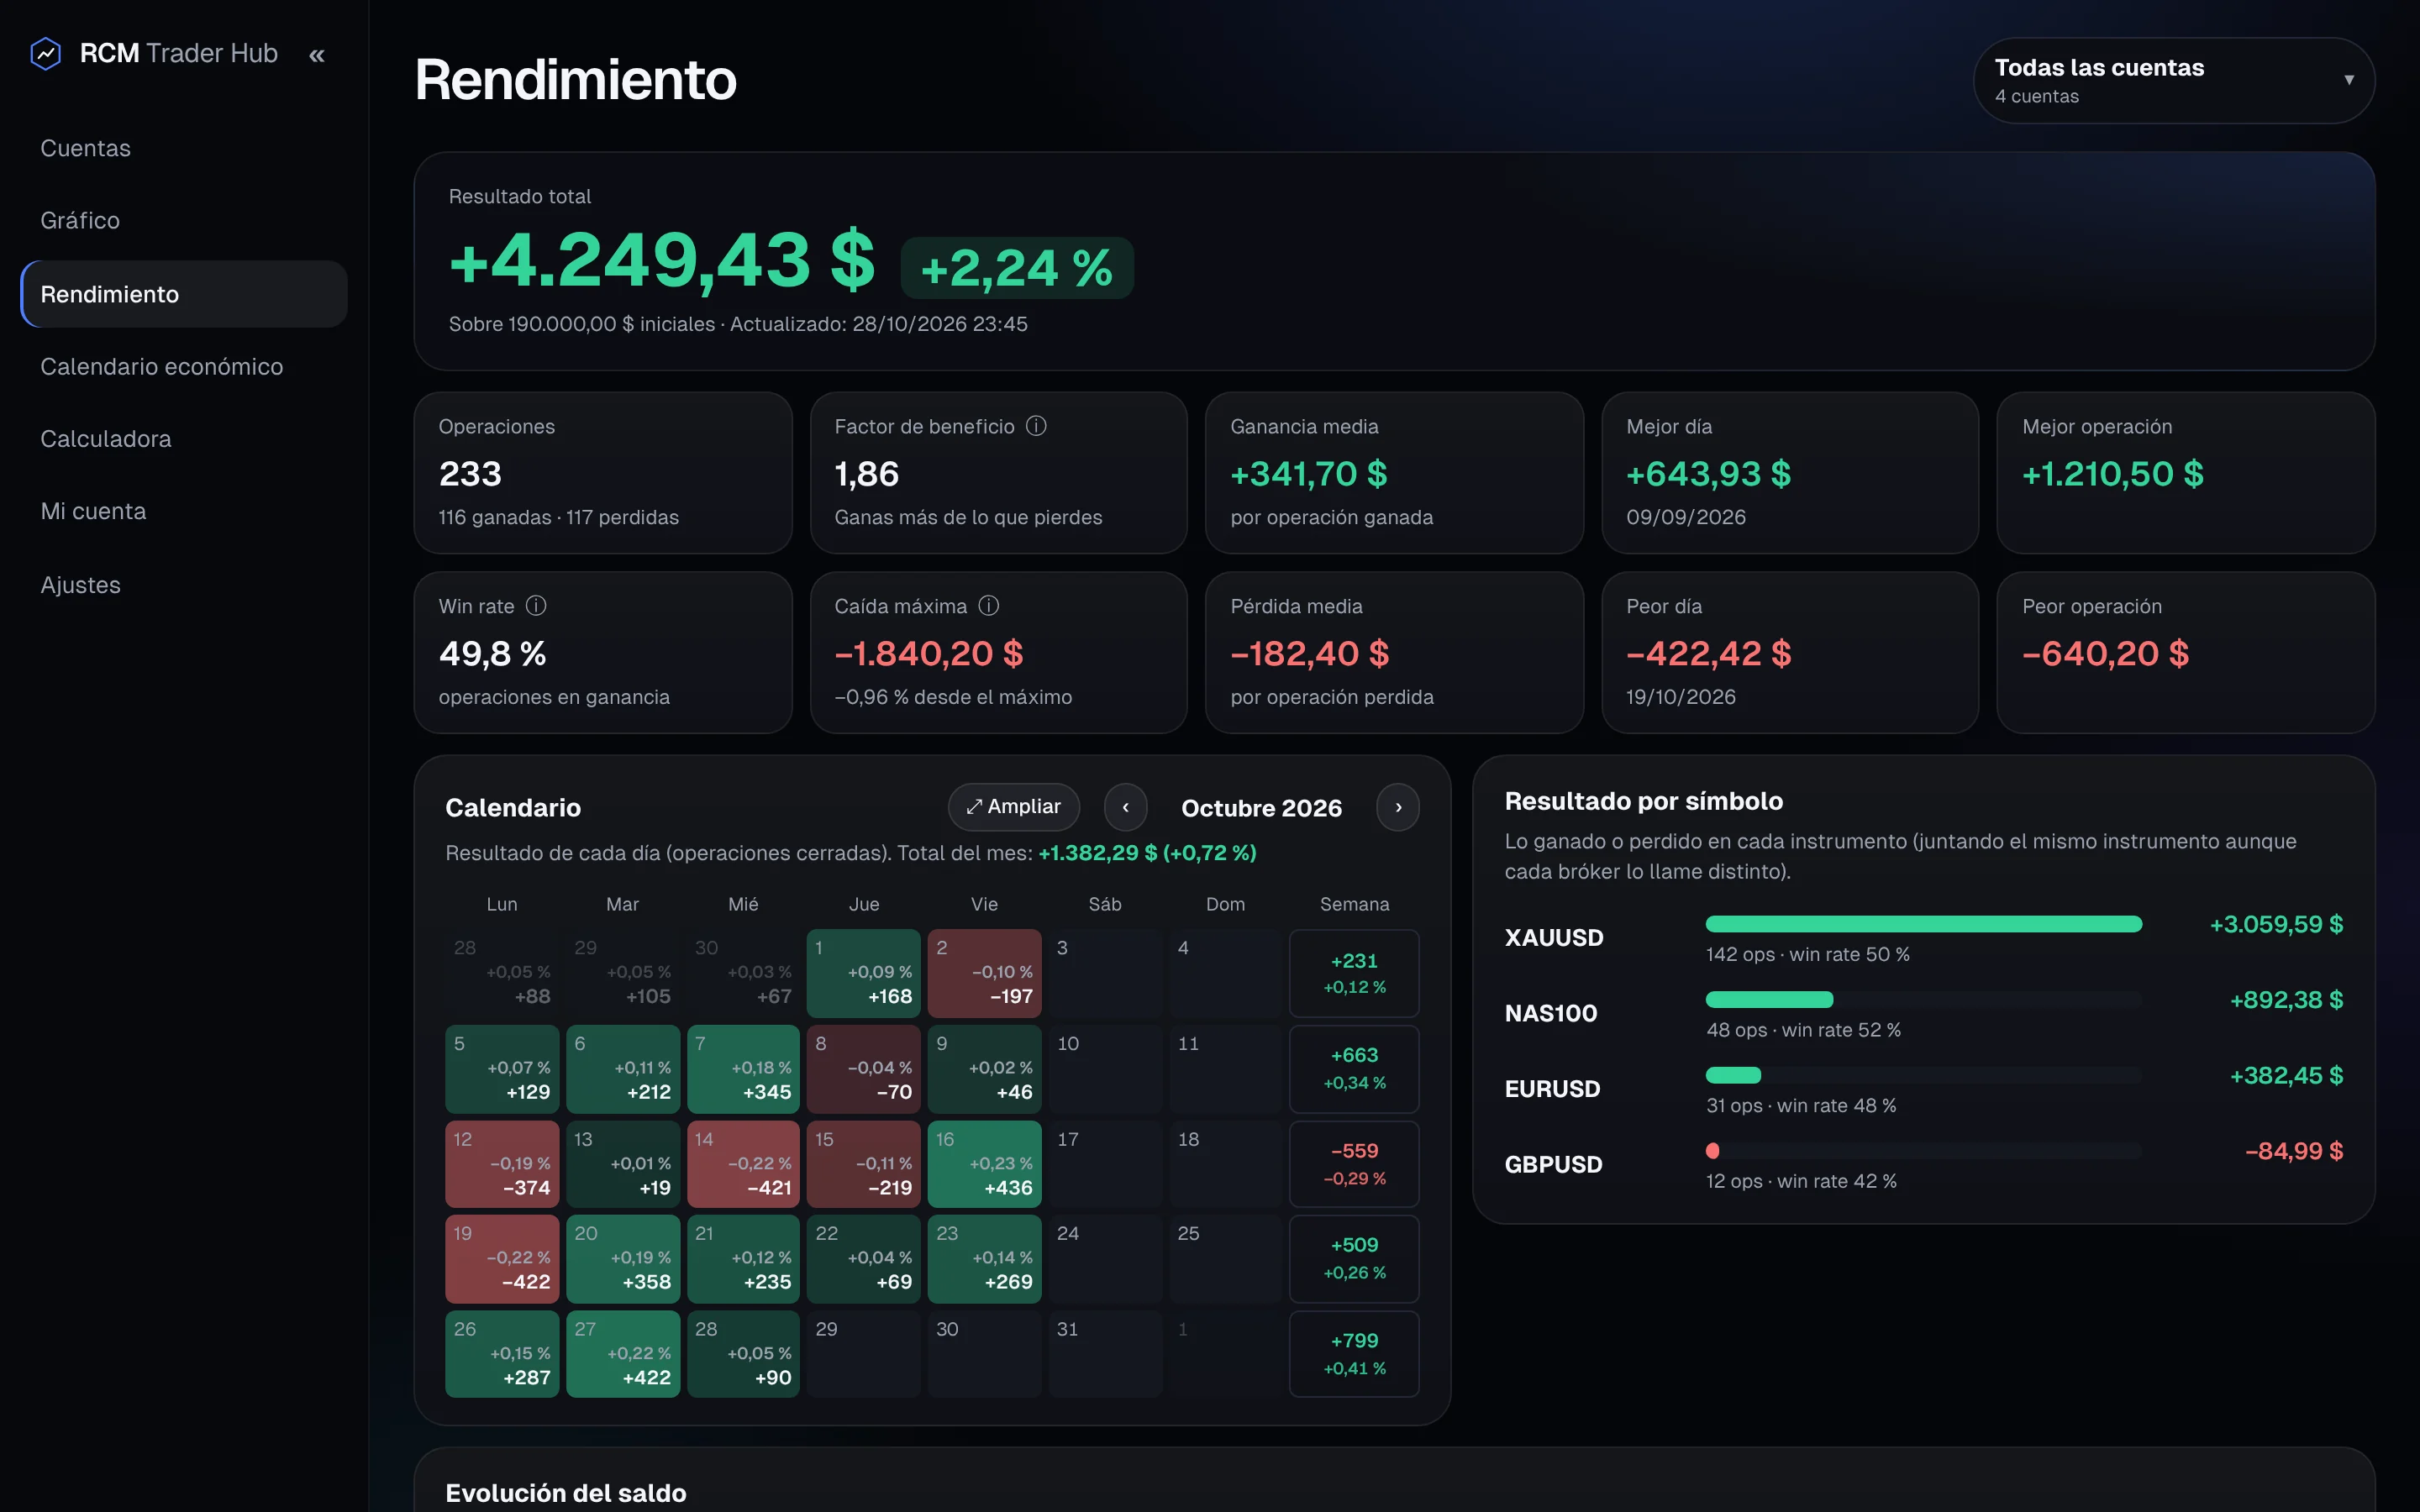Click the Ampliar calendar button
2420x1512 pixels.
(x=1013, y=807)
